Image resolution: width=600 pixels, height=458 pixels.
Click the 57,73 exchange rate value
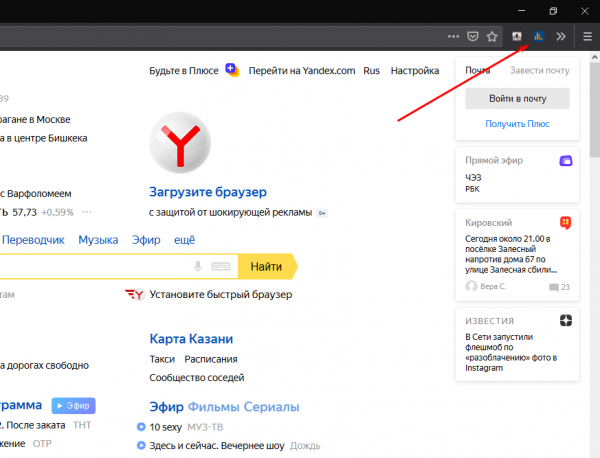24,212
